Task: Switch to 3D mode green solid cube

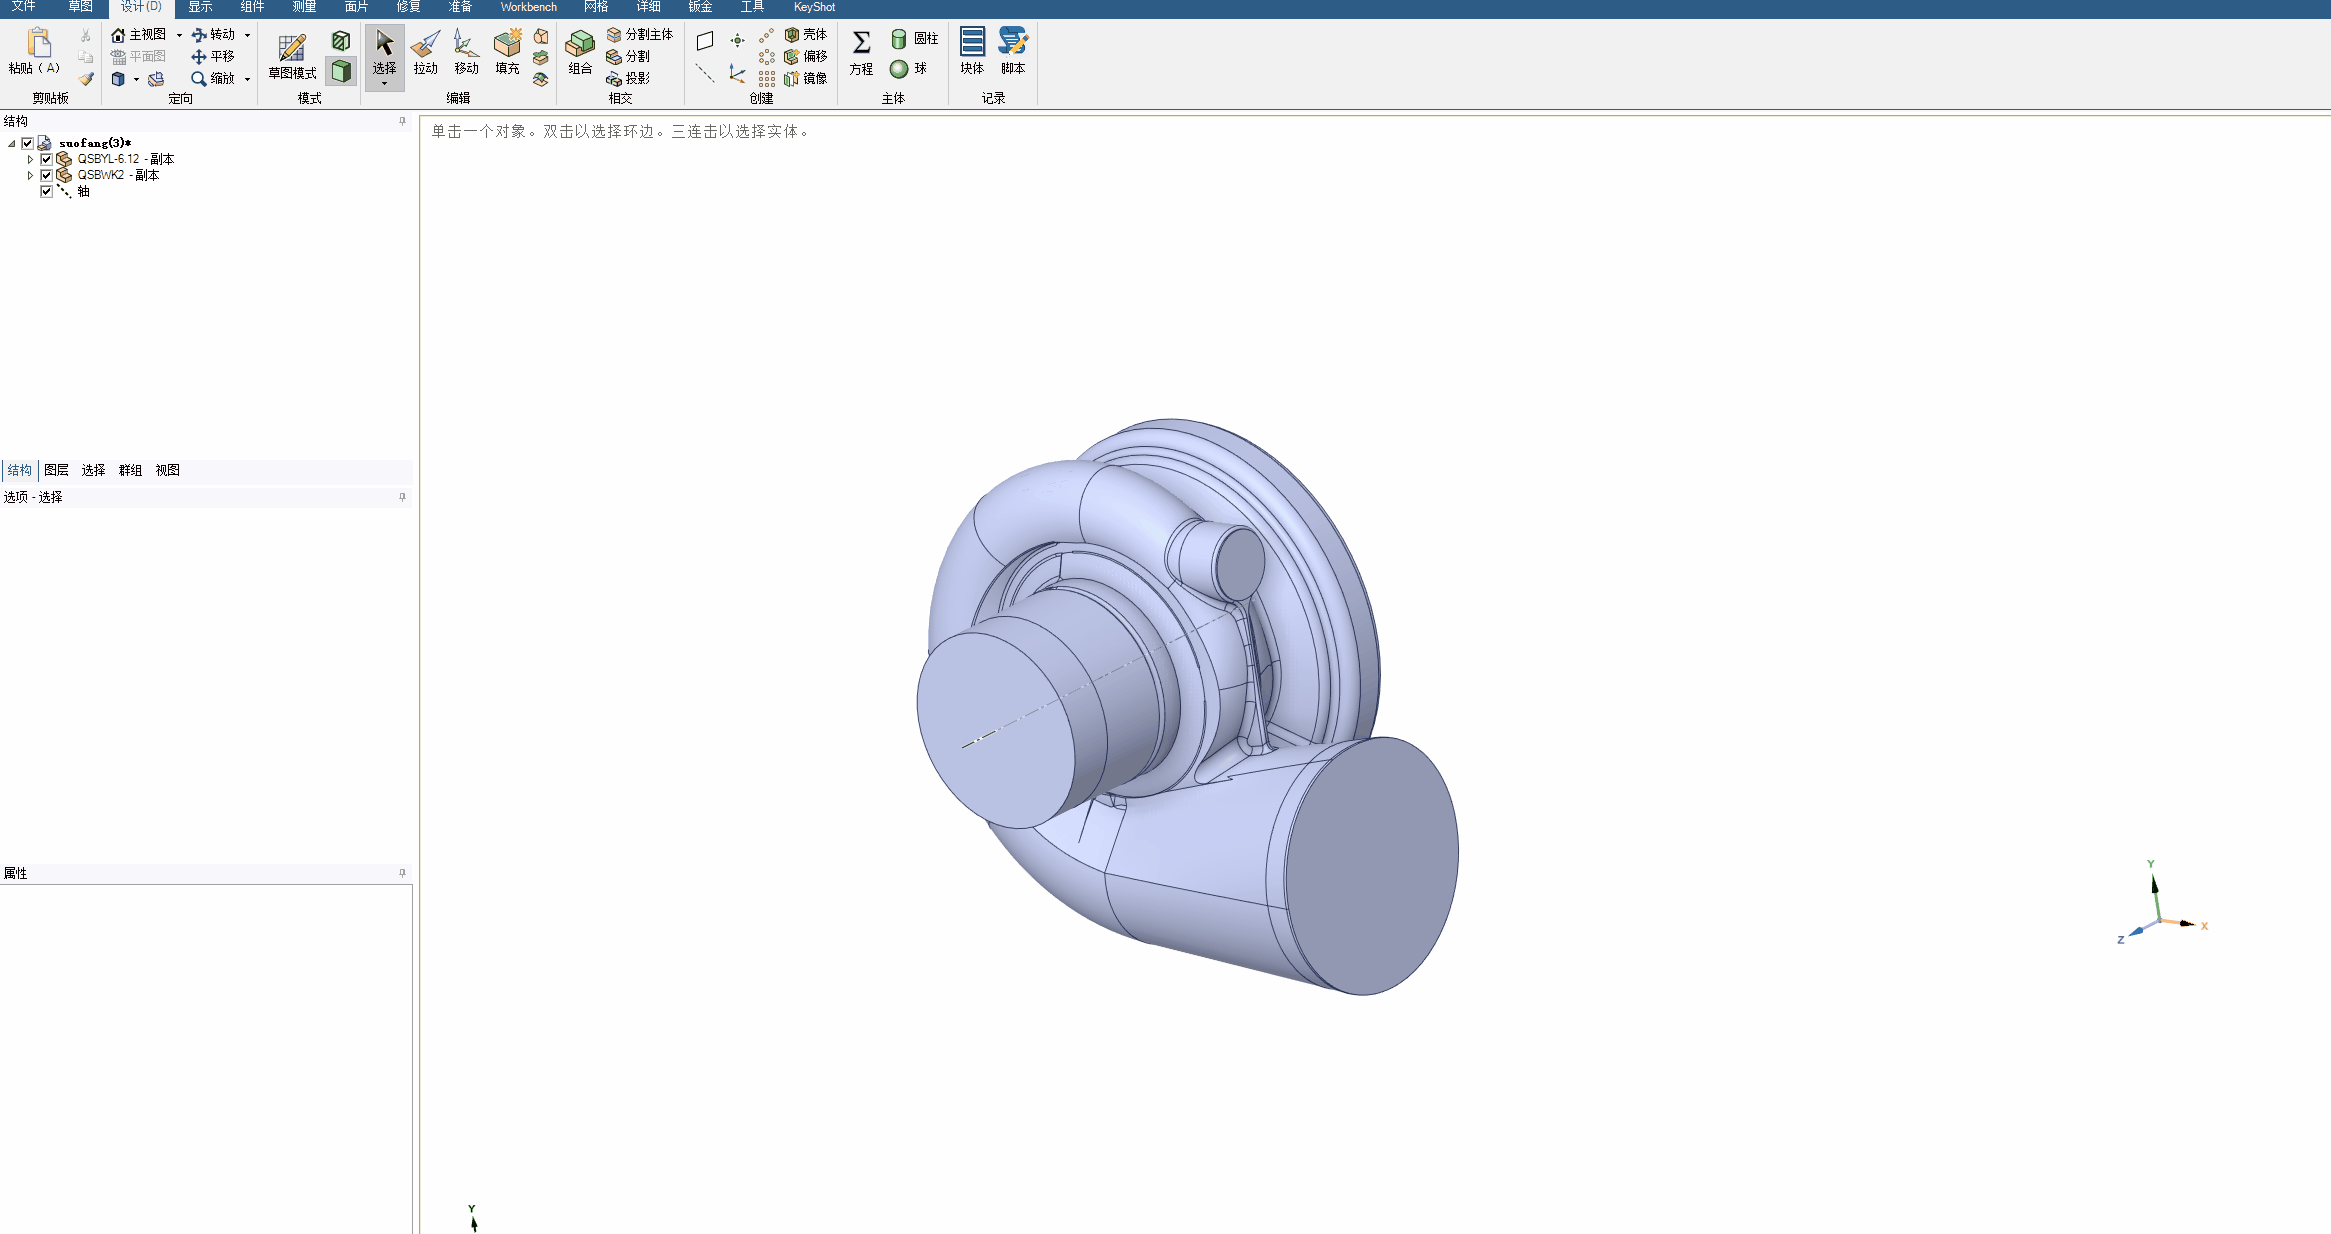Action: tap(341, 71)
